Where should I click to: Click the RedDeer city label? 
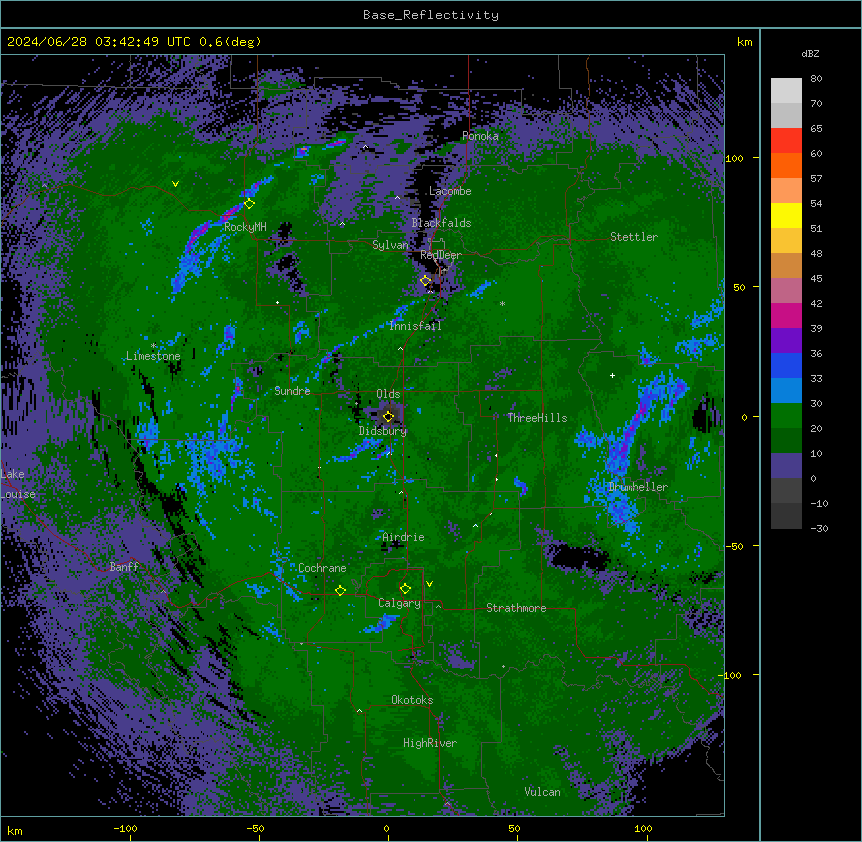pyautogui.click(x=441, y=255)
